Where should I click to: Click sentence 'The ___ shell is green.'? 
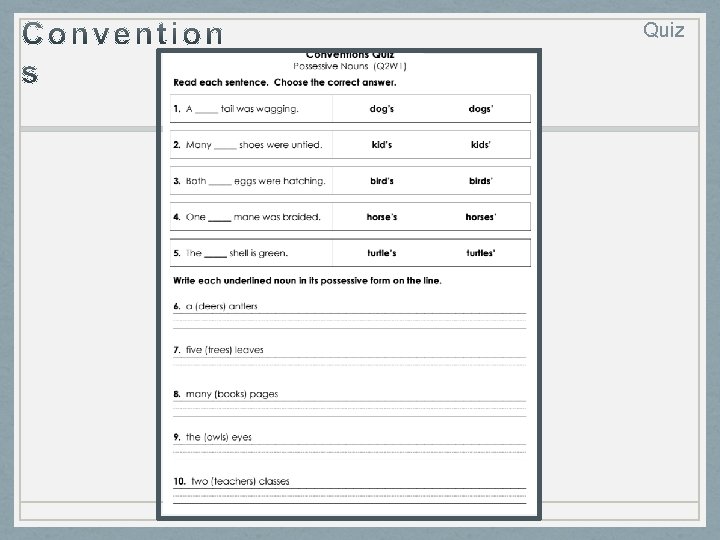click(231, 253)
